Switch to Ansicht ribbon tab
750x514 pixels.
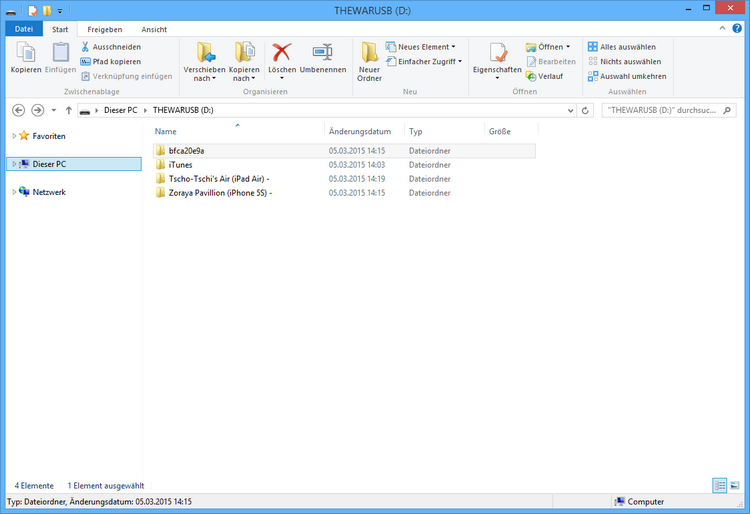click(154, 29)
